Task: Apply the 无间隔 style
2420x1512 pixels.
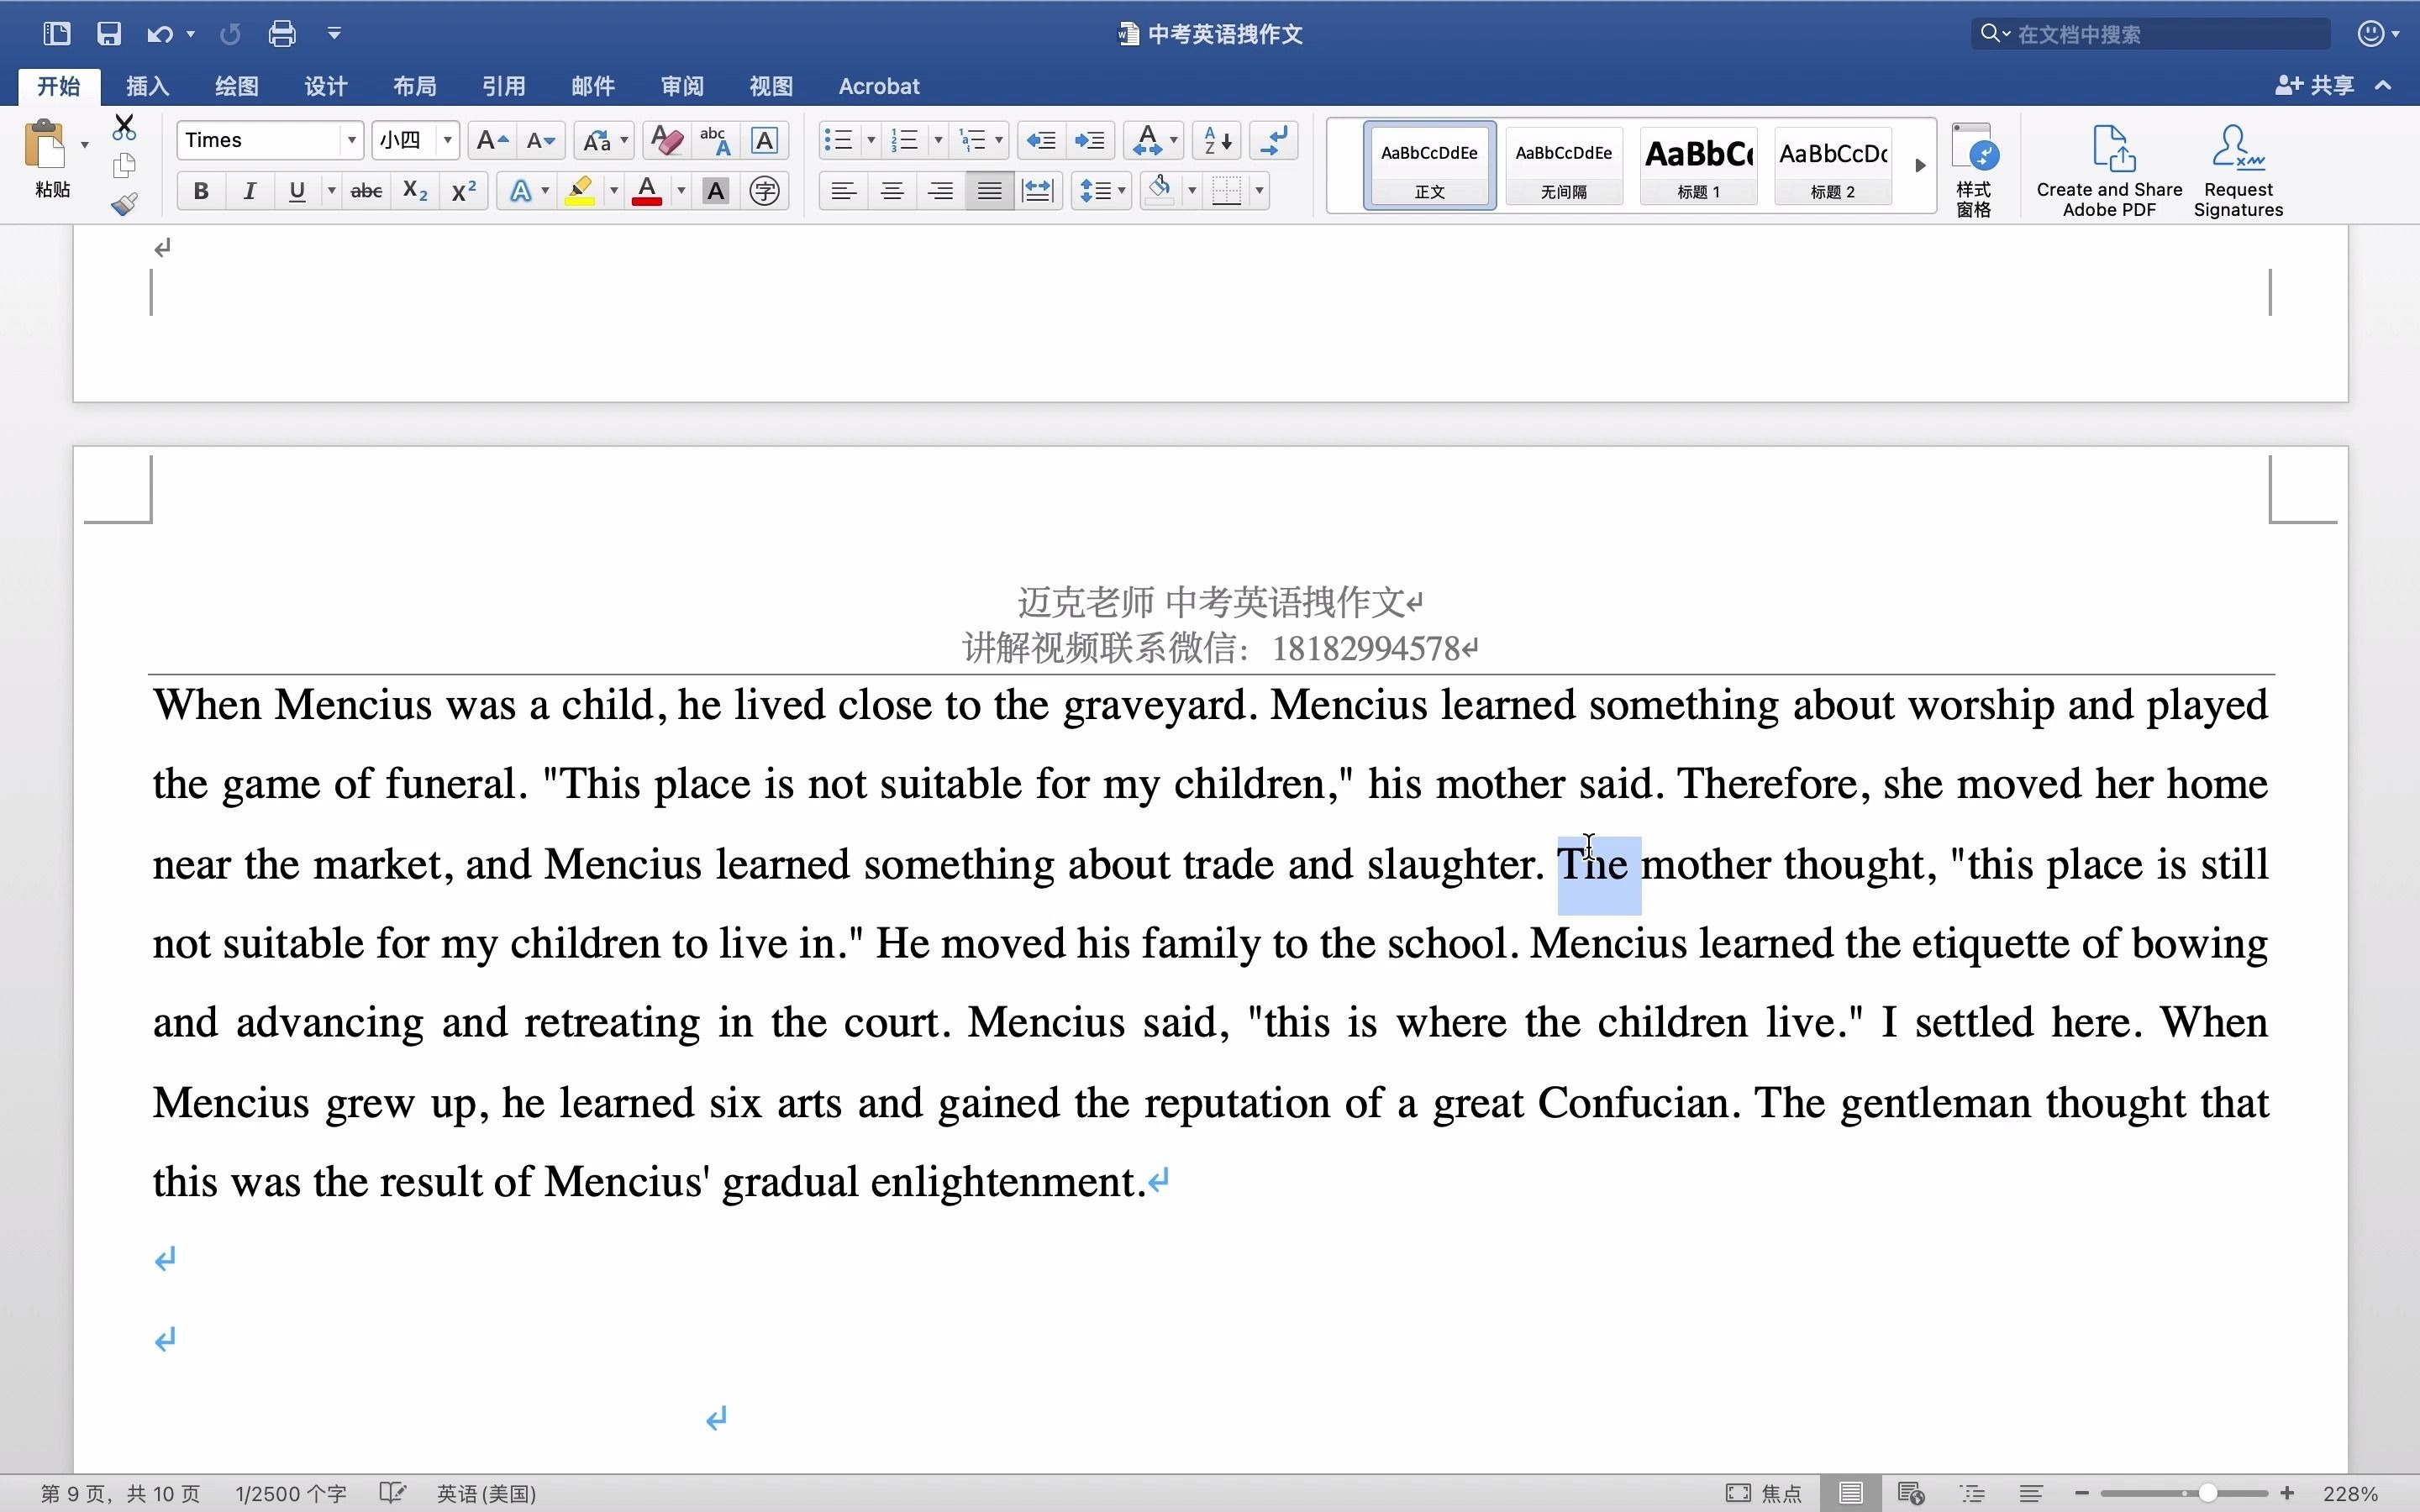Action: pyautogui.click(x=1563, y=166)
